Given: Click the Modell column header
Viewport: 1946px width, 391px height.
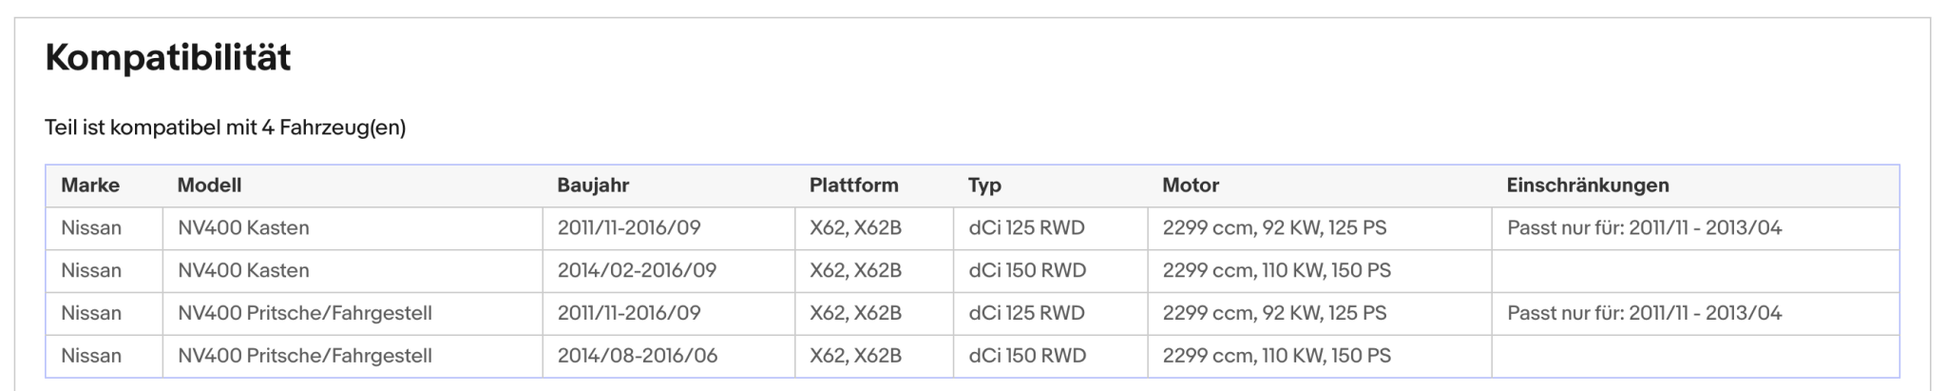Looking at the screenshot, I should coord(209,185).
